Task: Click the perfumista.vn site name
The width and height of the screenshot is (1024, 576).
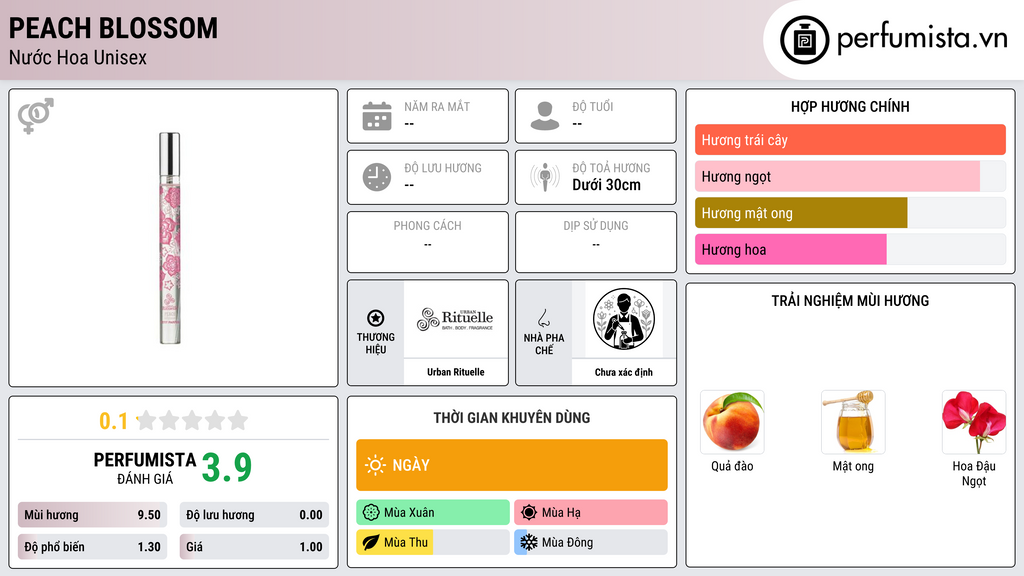Action: (x=922, y=39)
